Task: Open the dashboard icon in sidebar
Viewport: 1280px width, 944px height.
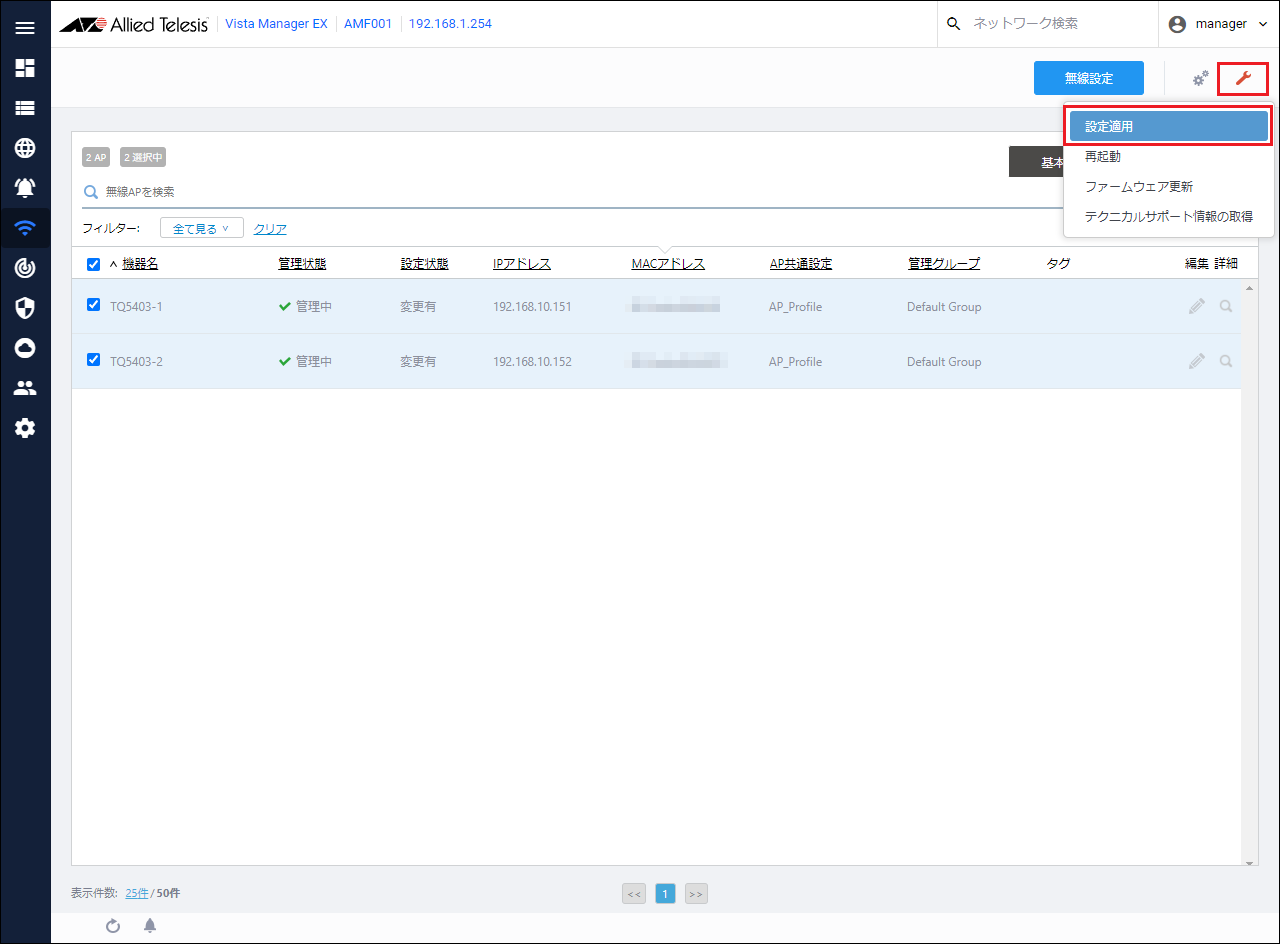Action: coord(25,68)
